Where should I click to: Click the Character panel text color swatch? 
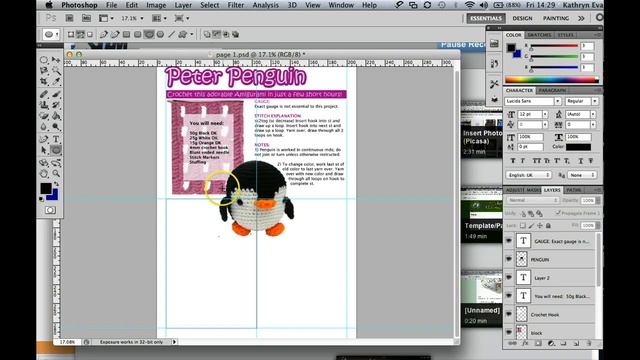pyautogui.click(x=578, y=147)
